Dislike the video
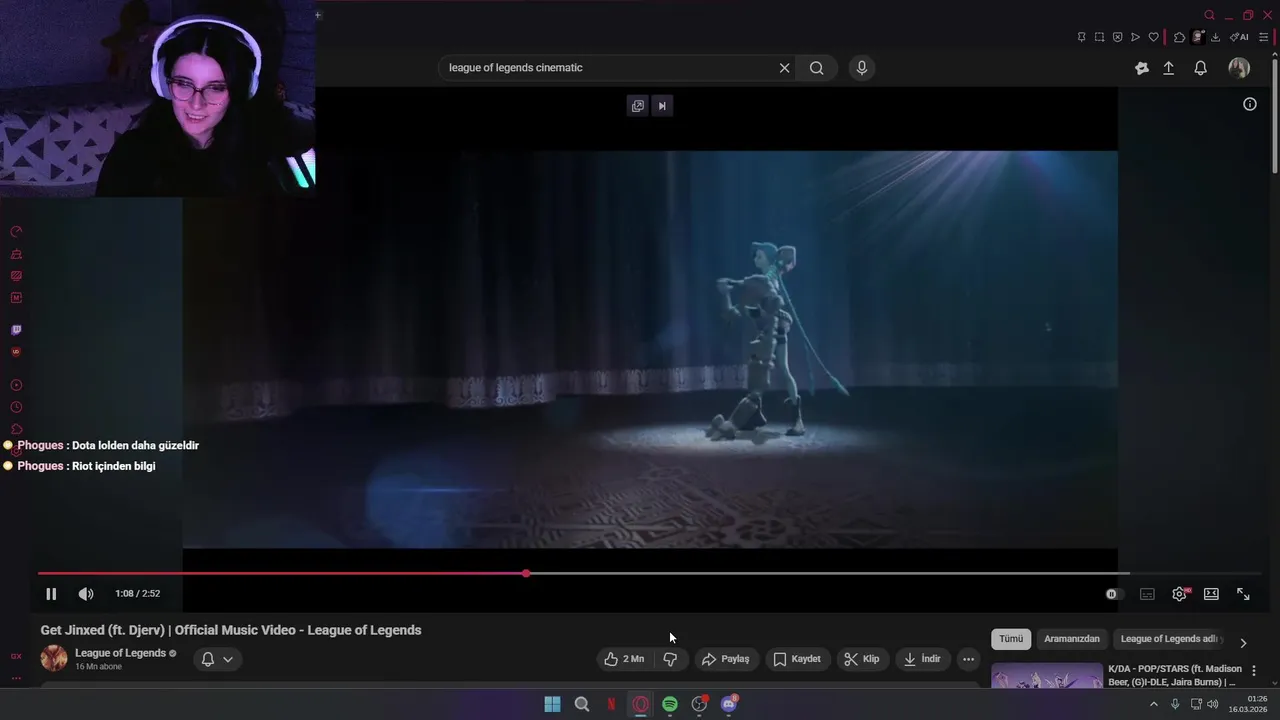 pos(671,659)
